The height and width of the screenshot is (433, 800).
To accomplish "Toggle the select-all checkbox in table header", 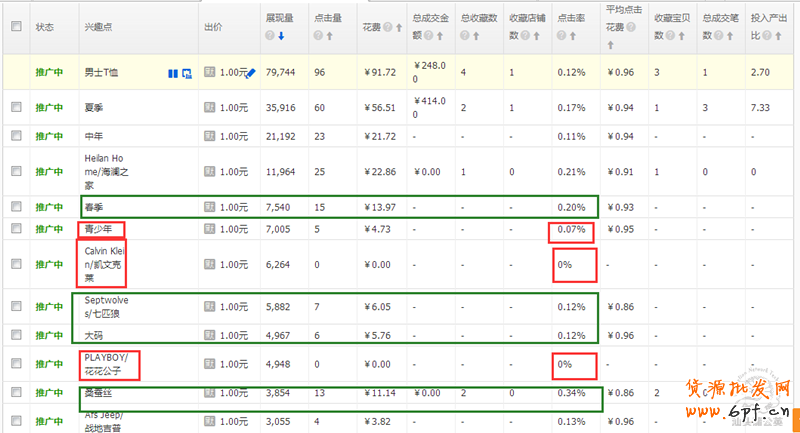I will pos(16,27).
